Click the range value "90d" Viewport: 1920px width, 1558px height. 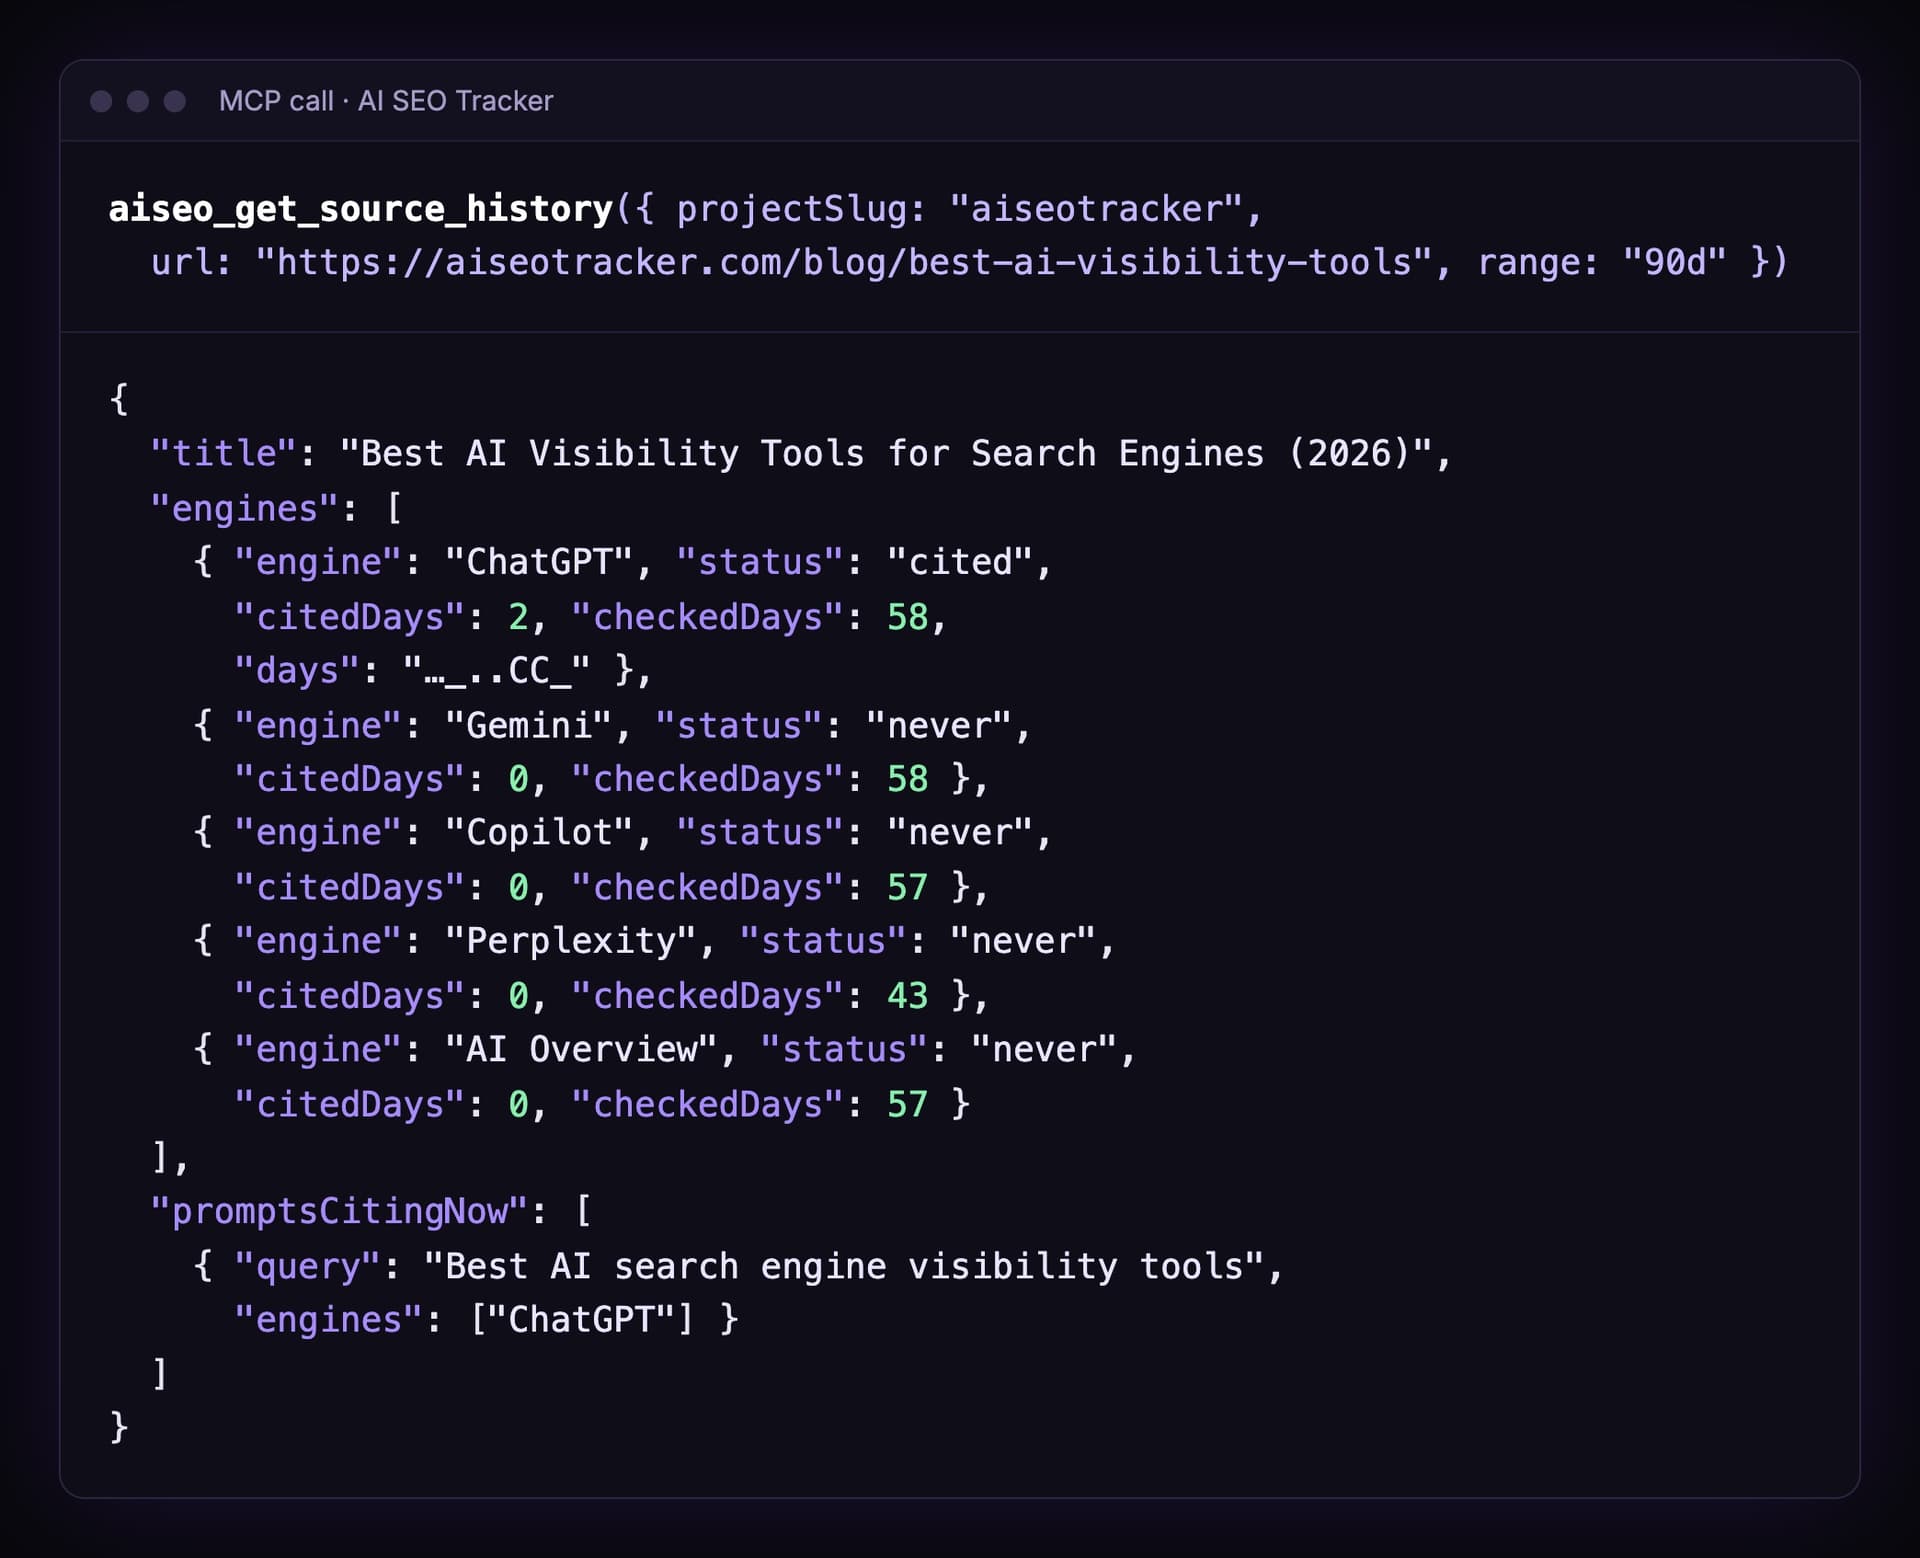point(1674,262)
